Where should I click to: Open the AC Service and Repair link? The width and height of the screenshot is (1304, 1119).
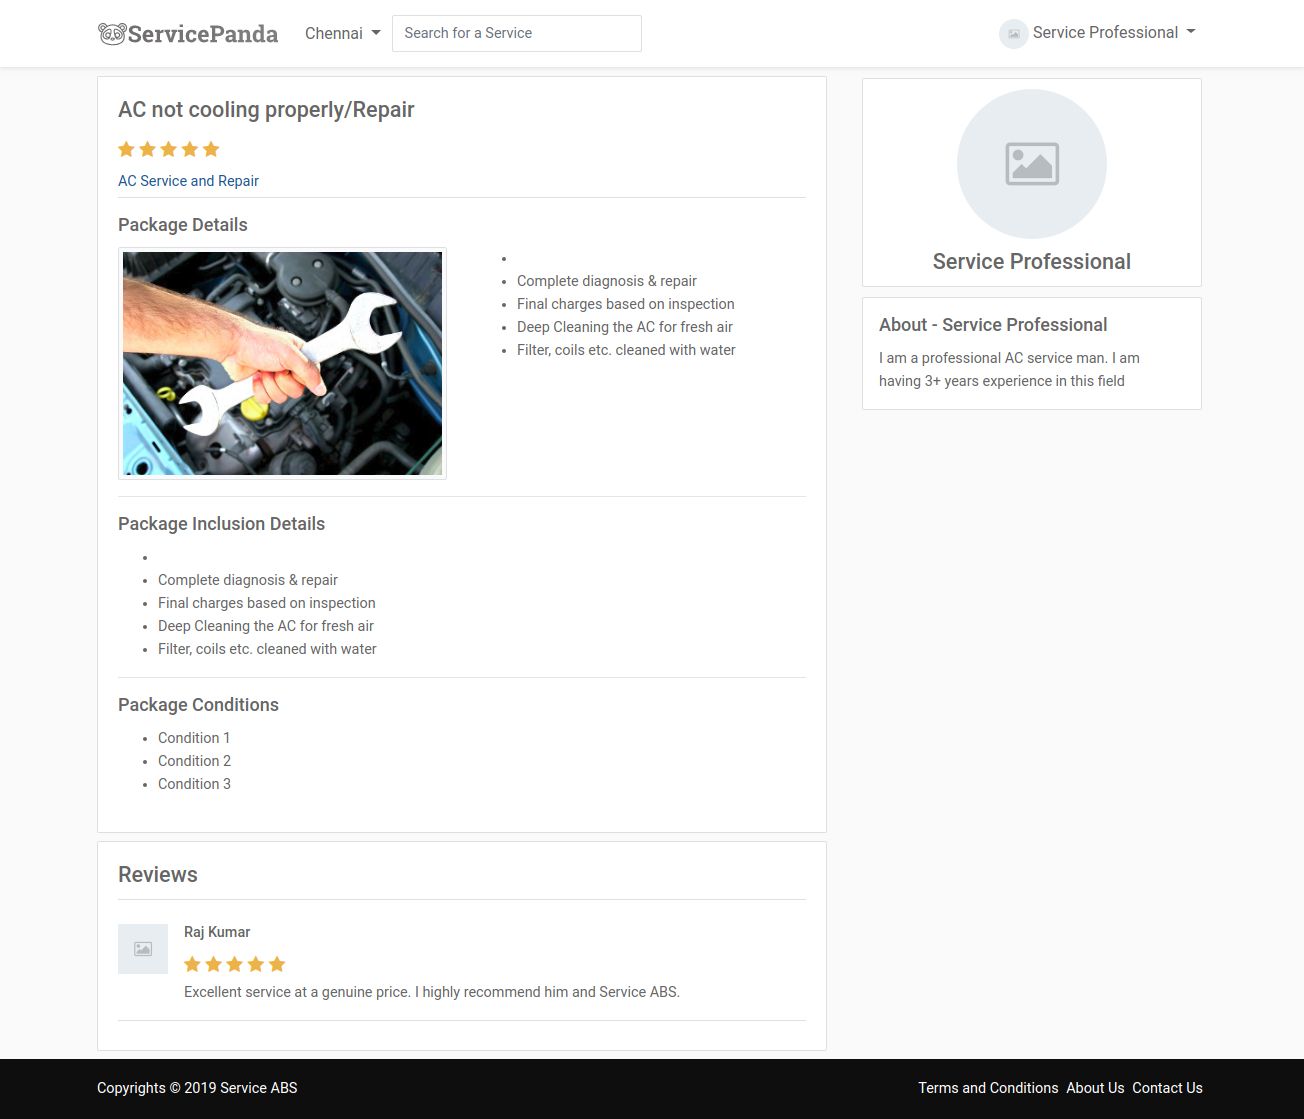pos(188,181)
